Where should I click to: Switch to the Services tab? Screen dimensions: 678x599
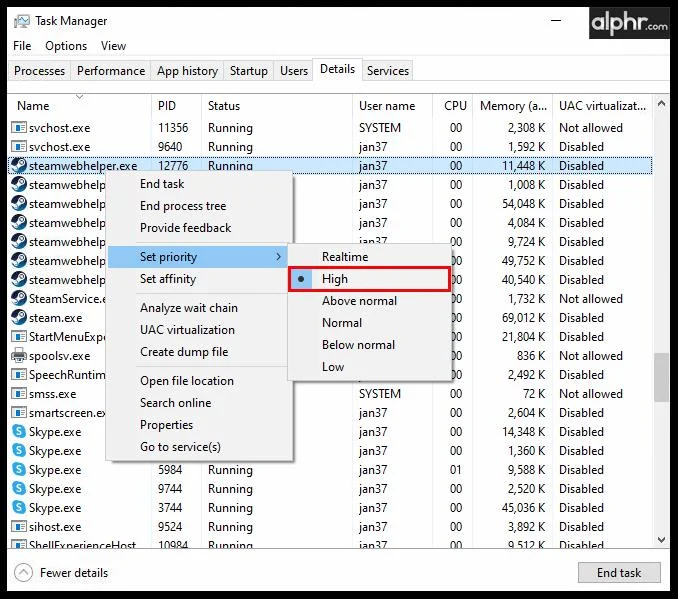(388, 70)
